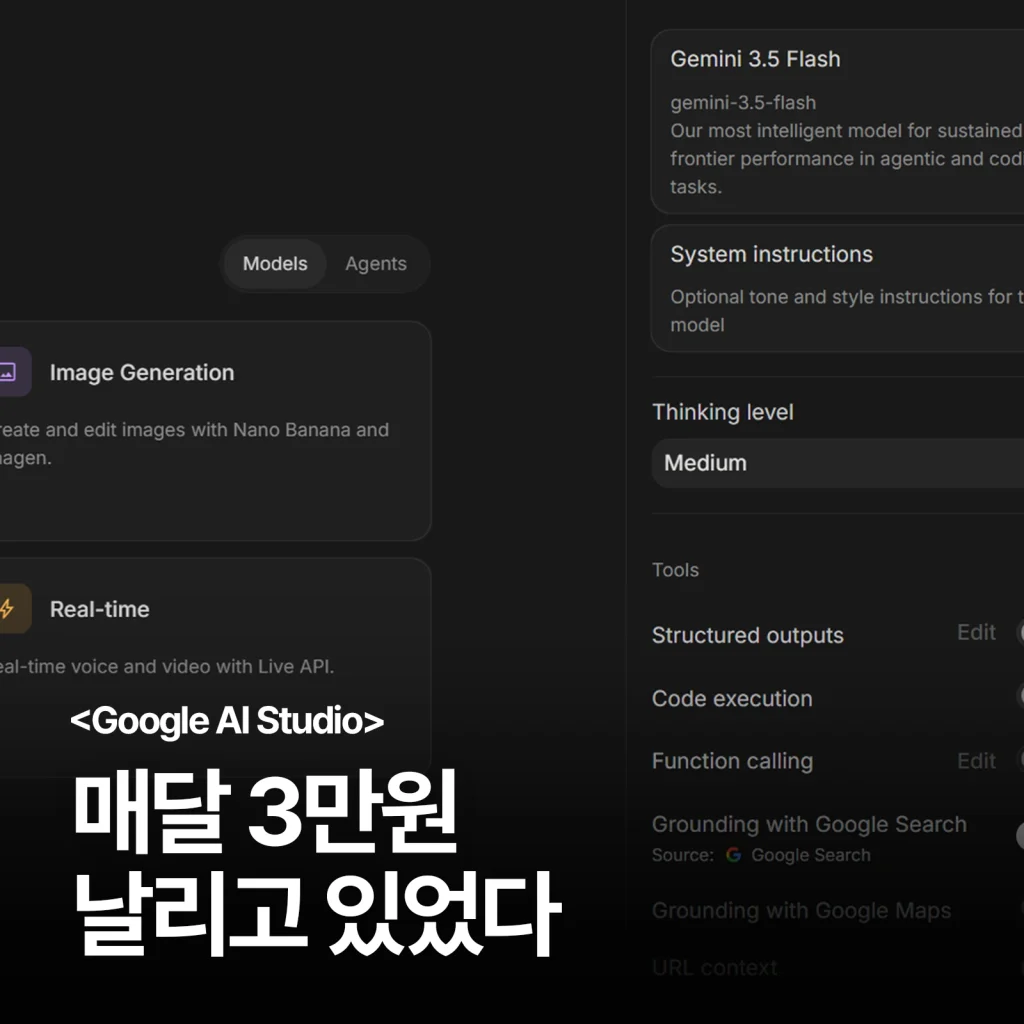
Task: Click Edit next to Structured outputs
Action: pos(976,632)
